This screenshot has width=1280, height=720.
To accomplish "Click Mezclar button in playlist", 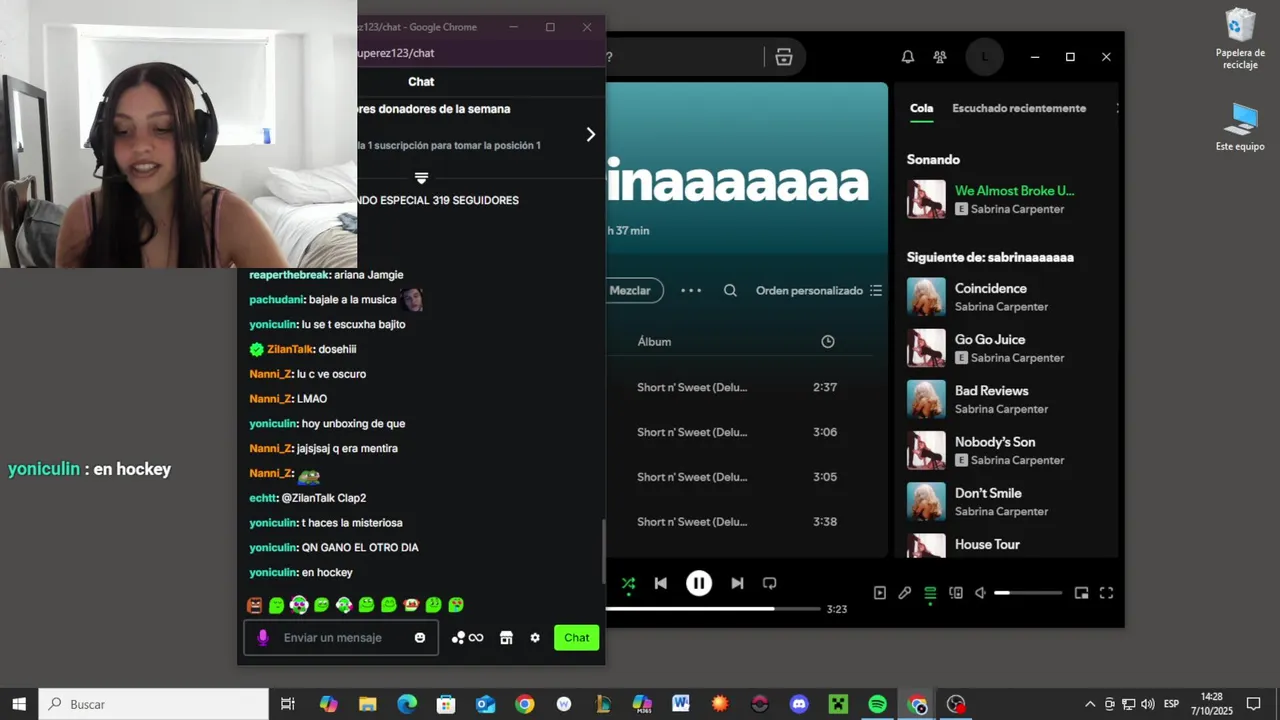I will pyautogui.click(x=633, y=290).
